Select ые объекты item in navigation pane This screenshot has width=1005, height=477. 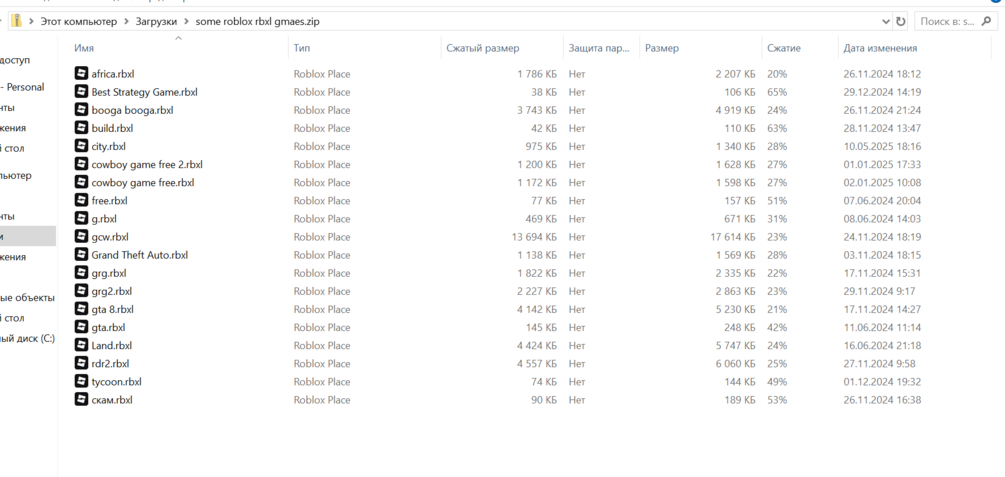(28, 297)
